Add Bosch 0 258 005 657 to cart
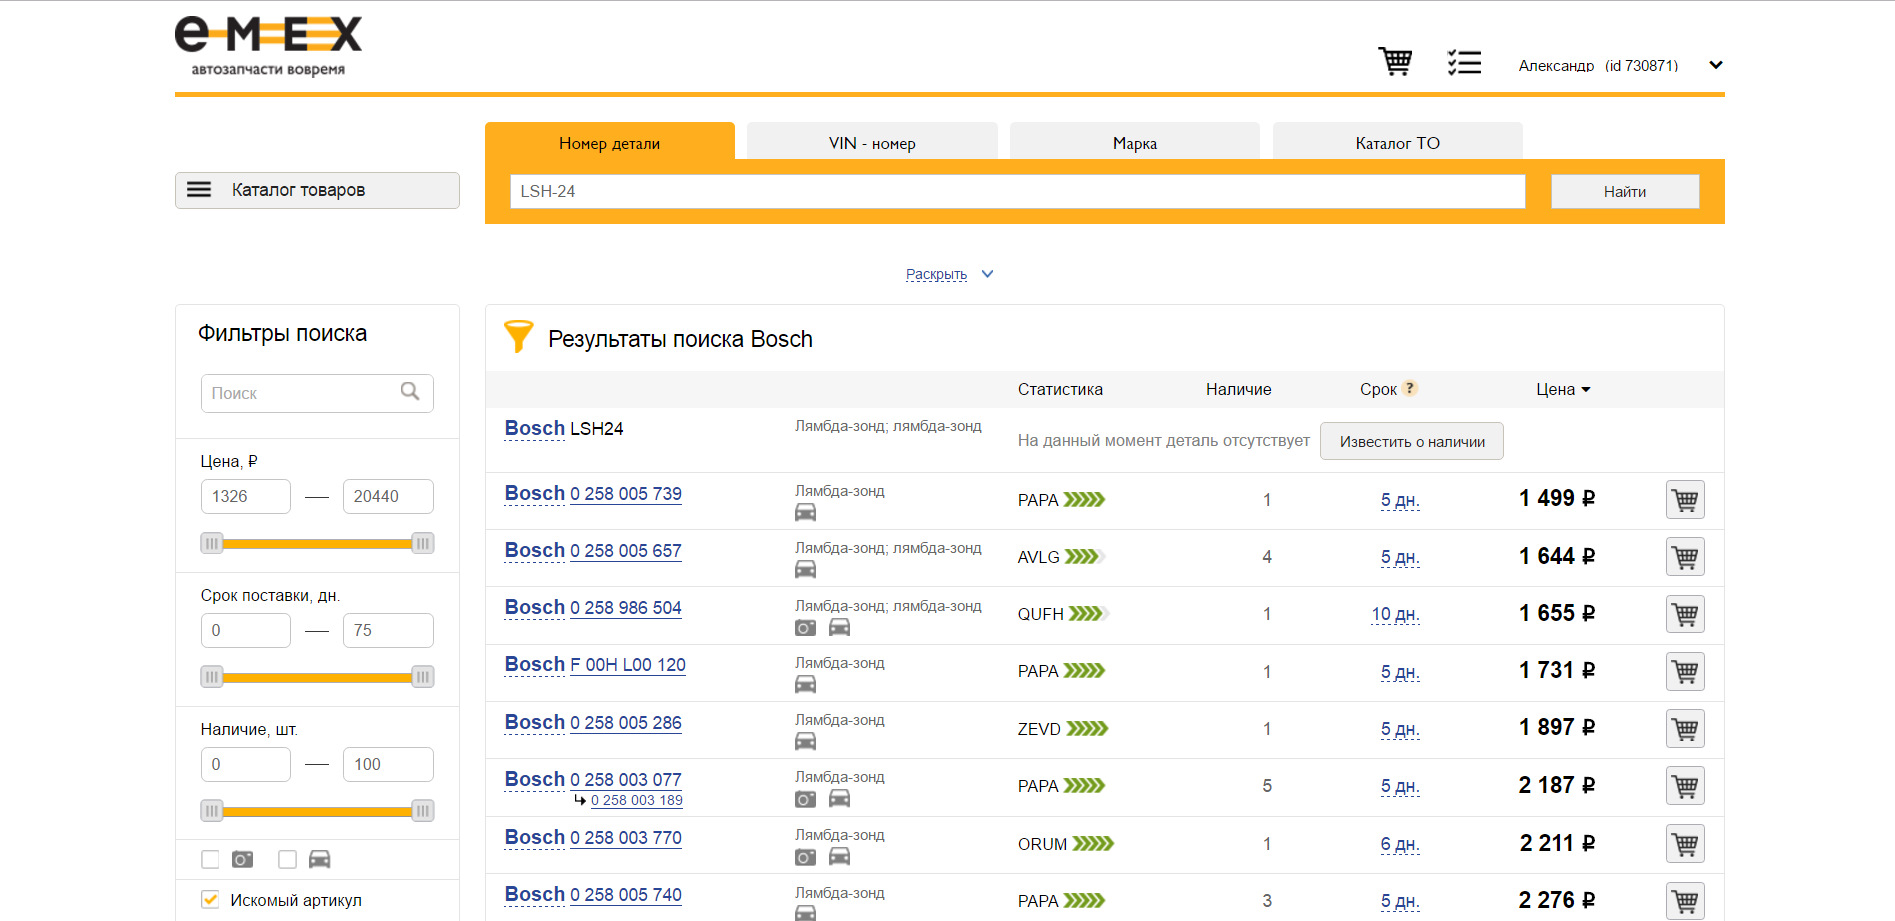Screen dimensions: 1895x921 point(1685,557)
